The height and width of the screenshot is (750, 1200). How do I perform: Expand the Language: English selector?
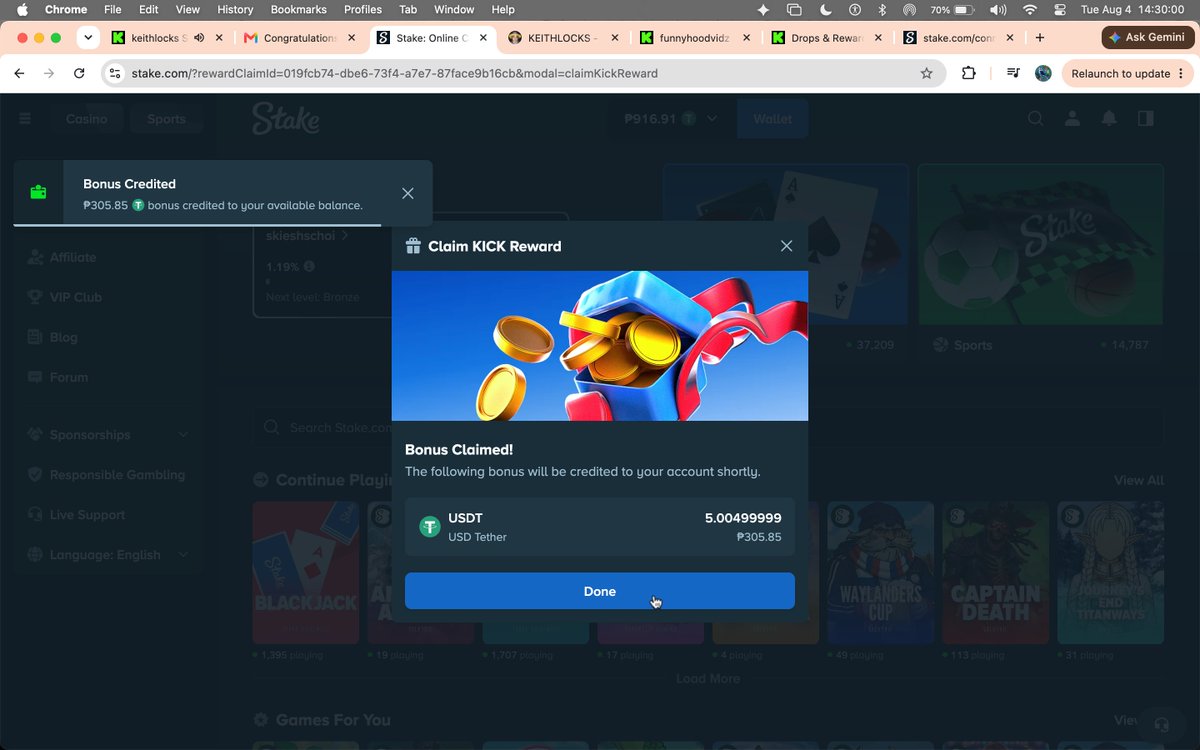[x=108, y=555]
